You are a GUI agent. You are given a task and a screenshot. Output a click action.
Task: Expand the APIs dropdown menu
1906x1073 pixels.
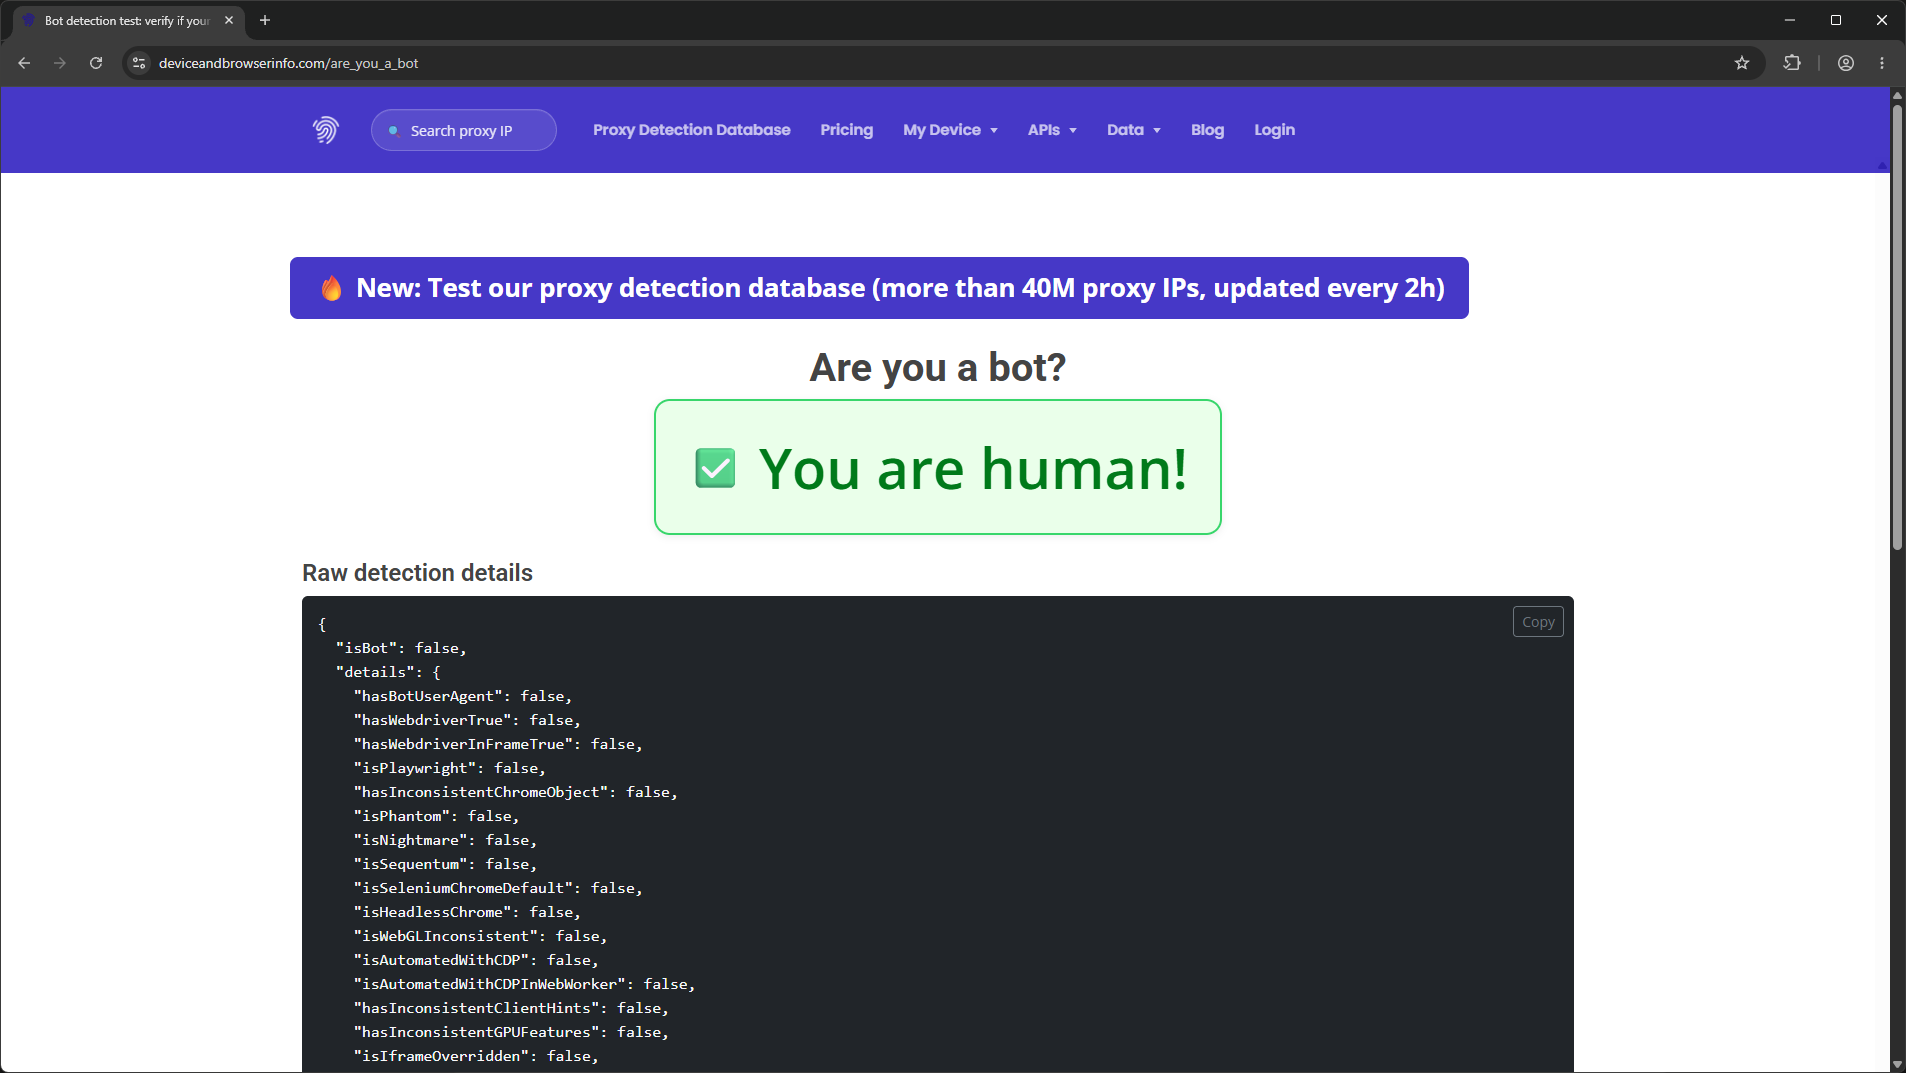[1052, 130]
